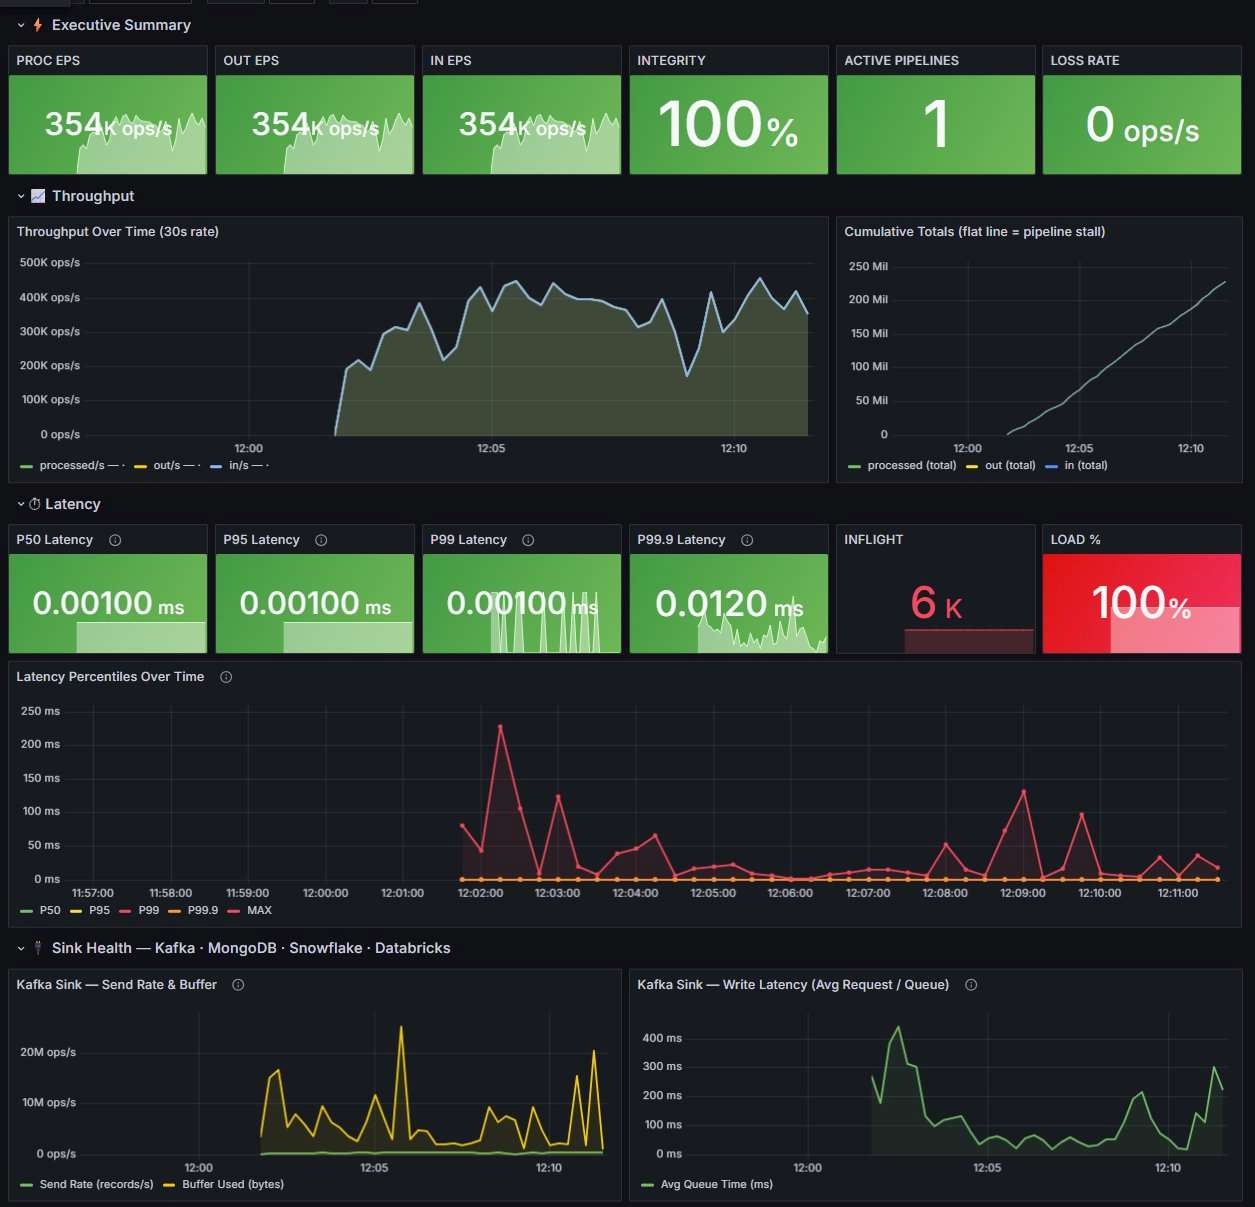Viewport: 1255px width, 1207px height.
Task: Click the Loss Rate value 0 ops/s
Action: (x=1142, y=126)
